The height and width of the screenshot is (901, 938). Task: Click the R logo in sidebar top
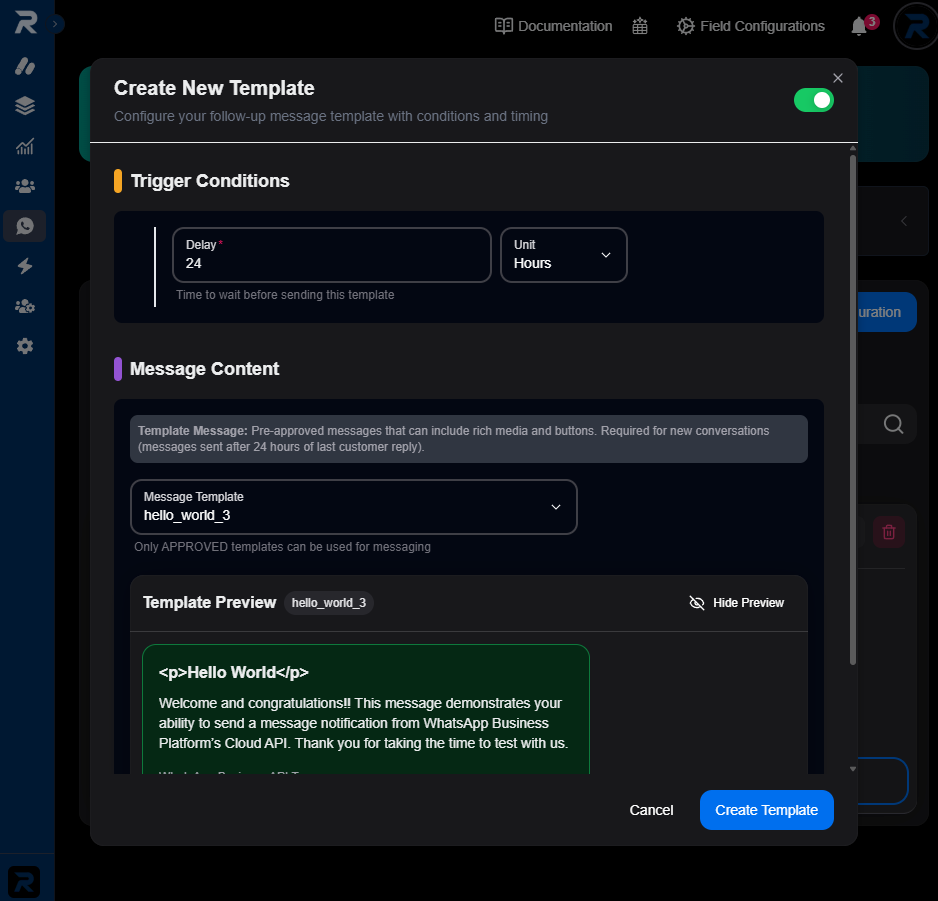coord(25,23)
